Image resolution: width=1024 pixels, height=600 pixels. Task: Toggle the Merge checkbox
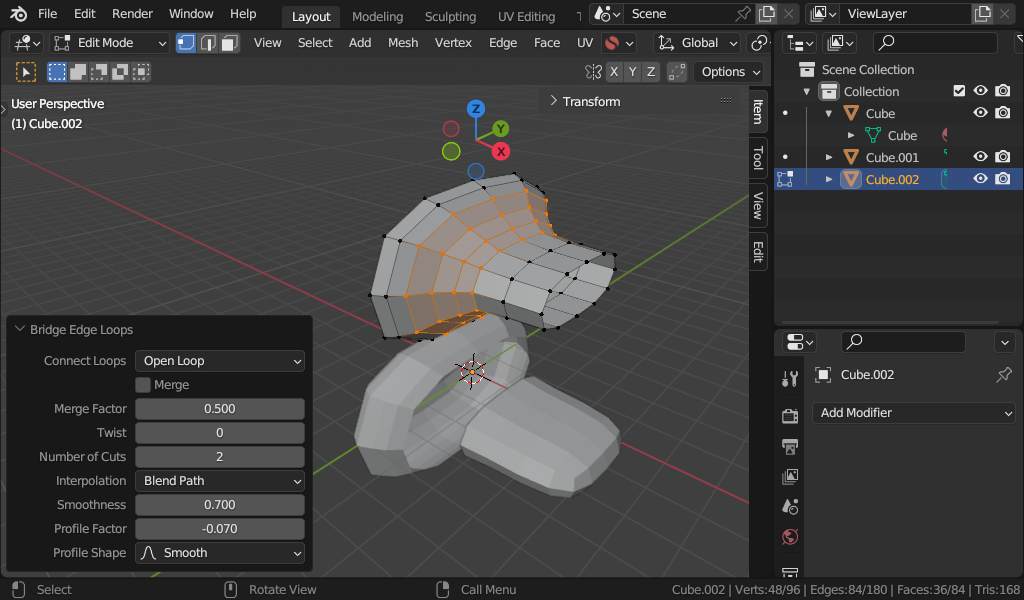pos(143,385)
